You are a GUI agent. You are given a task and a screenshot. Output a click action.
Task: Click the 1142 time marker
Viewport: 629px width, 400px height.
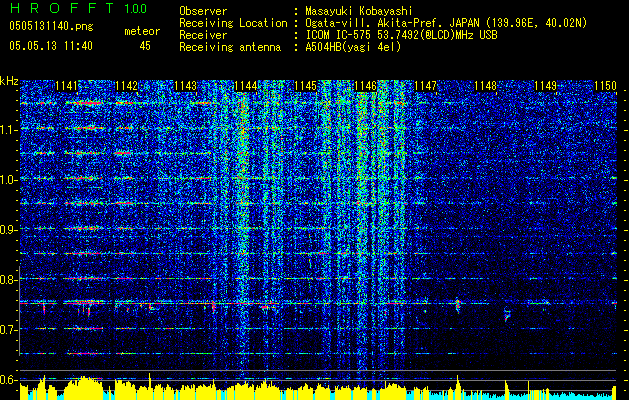(x=126, y=86)
